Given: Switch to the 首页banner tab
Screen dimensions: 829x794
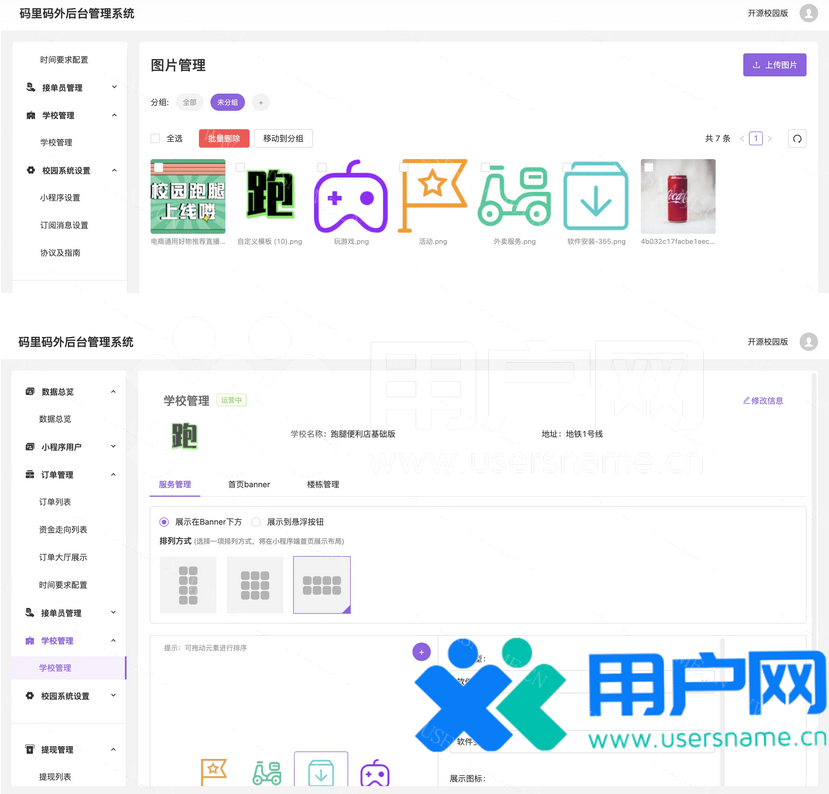Looking at the screenshot, I should [248, 485].
